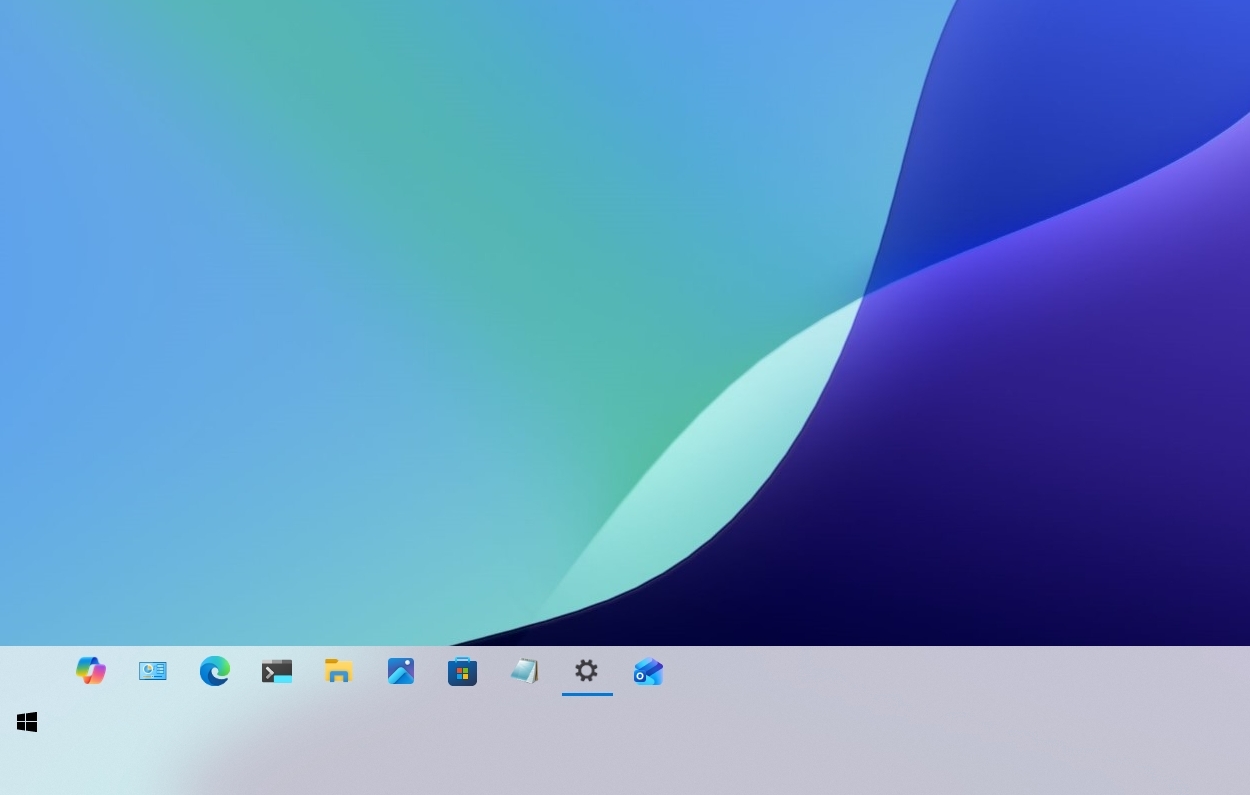1250x795 pixels.
Task: Switch to the running Settings app
Action: (x=587, y=670)
